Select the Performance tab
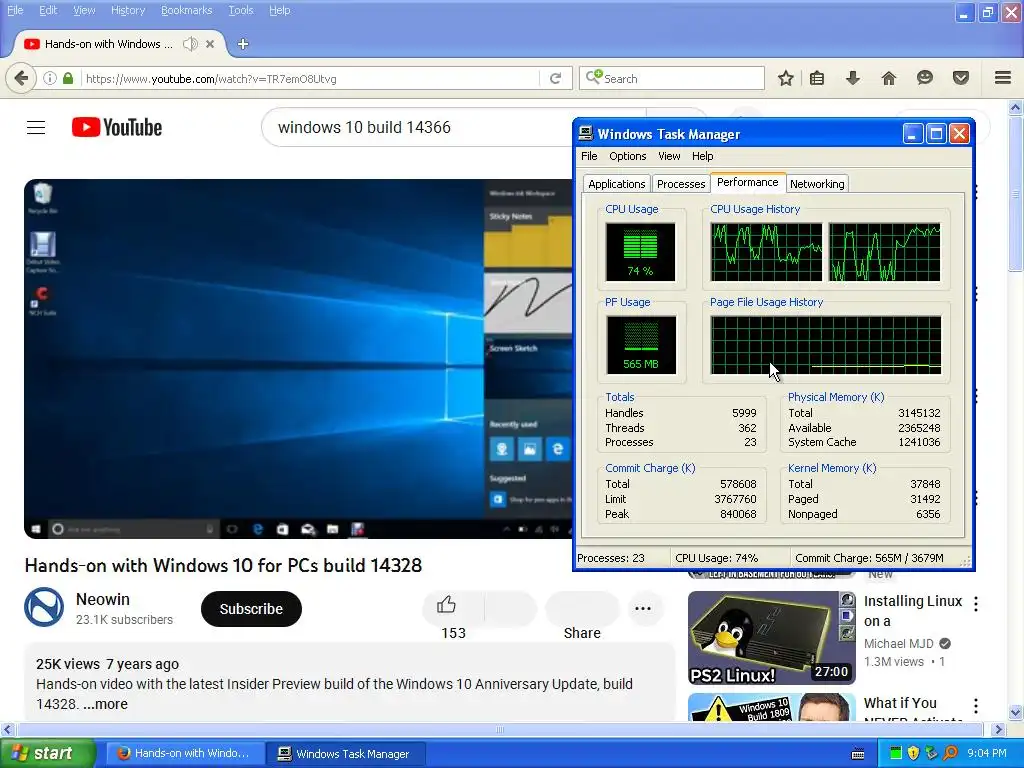 click(x=748, y=182)
